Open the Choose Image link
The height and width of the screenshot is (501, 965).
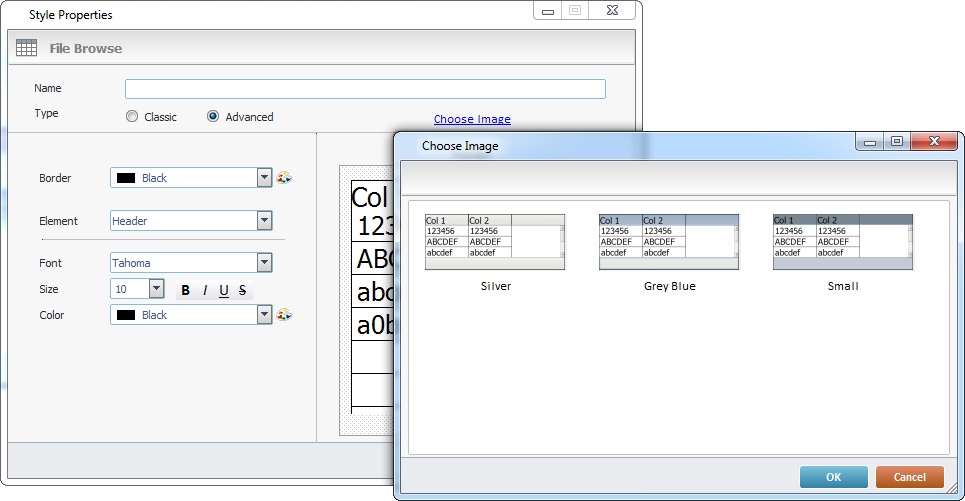tap(472, 119)
